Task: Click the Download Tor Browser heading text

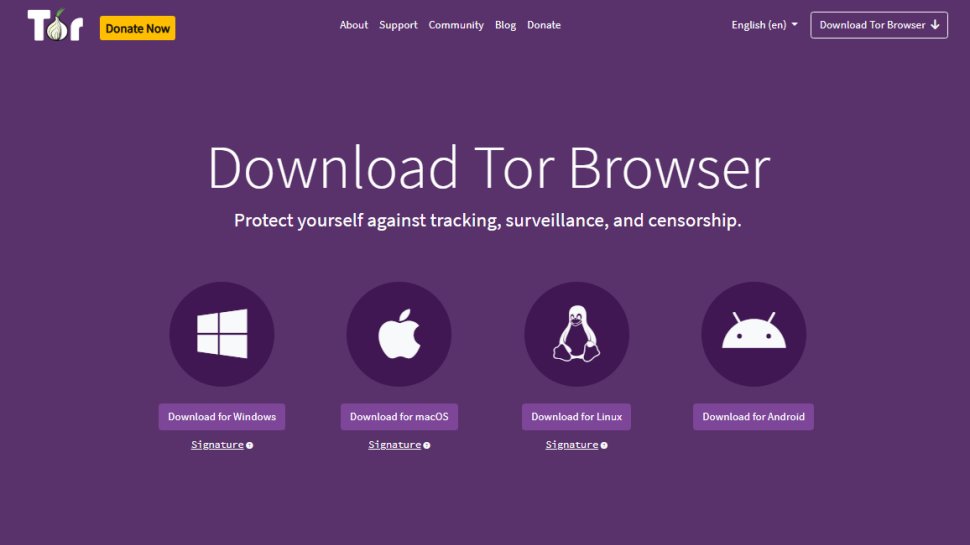Action: click(489, 168)
